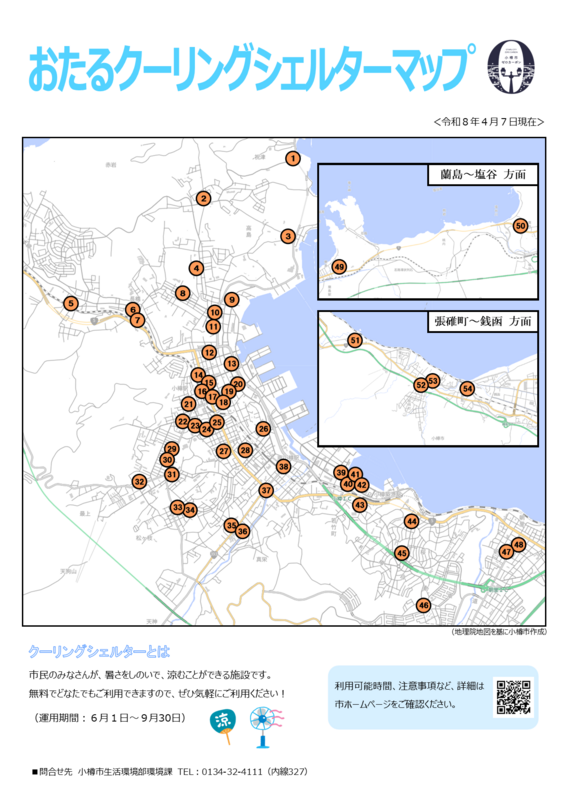Screen dimensions: 566x800
Task: Click the contact line TEL 0134-32-4111
Action: click(169, 771)
